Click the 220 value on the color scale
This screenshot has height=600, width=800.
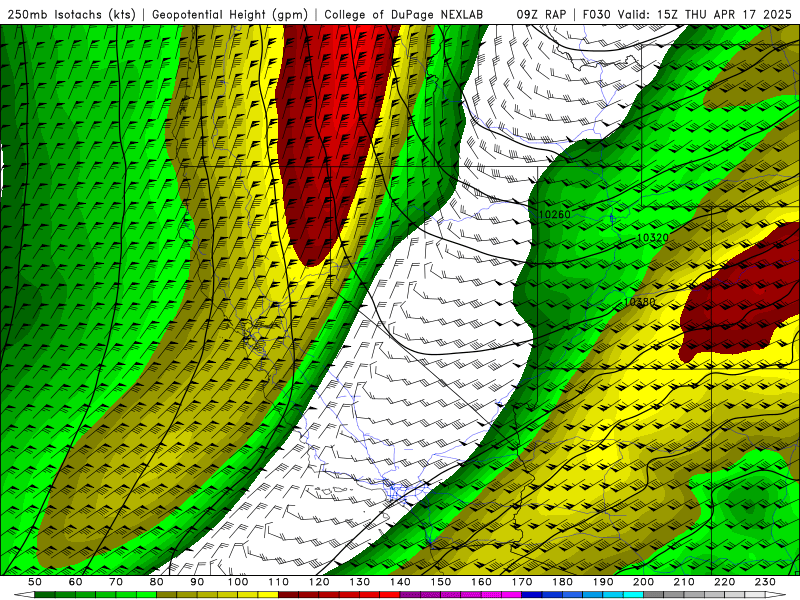point(724,582)
